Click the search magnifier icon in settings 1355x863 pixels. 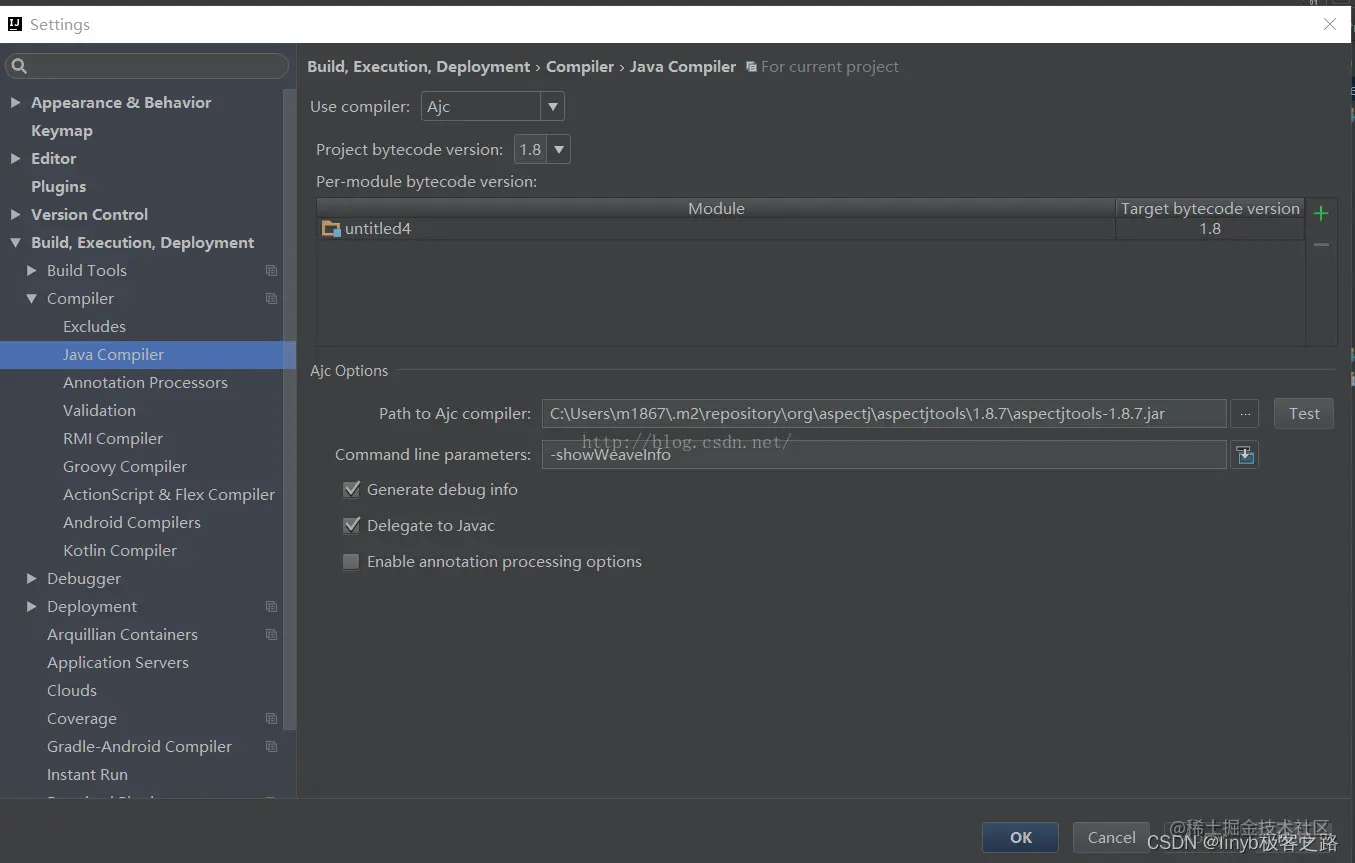[19, 67]
